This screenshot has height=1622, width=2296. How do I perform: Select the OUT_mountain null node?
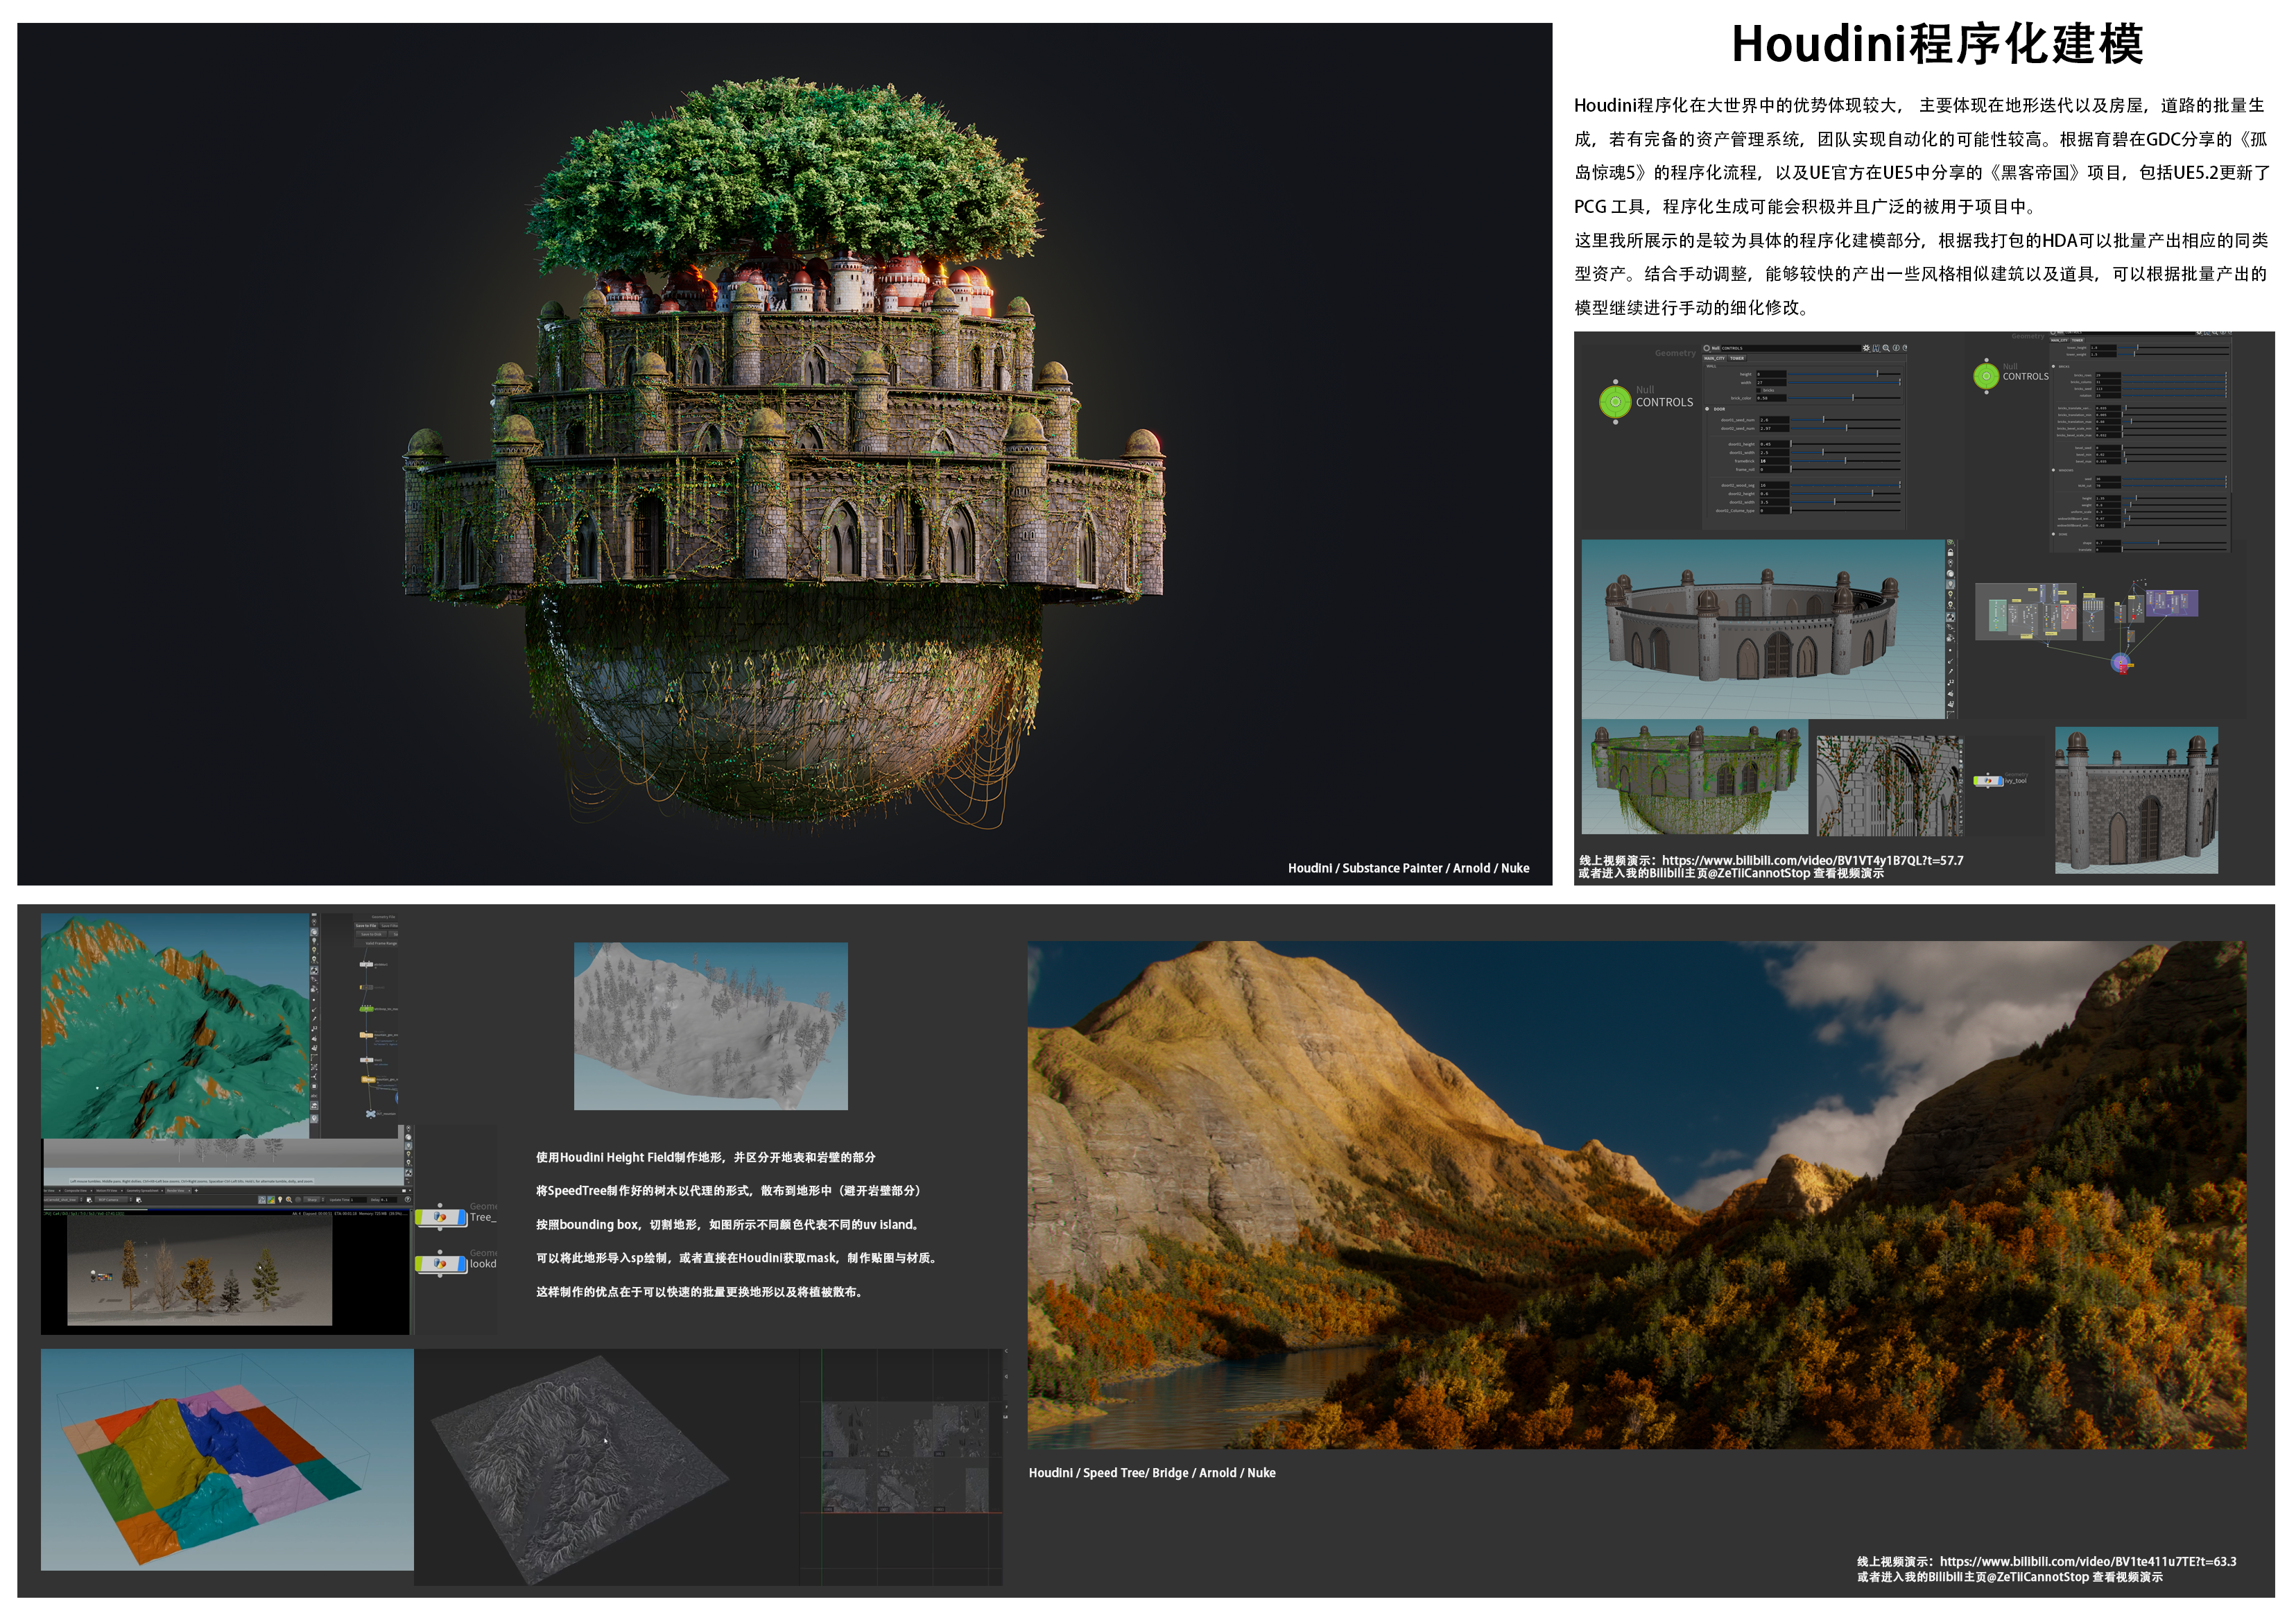tap(371, 1114)
